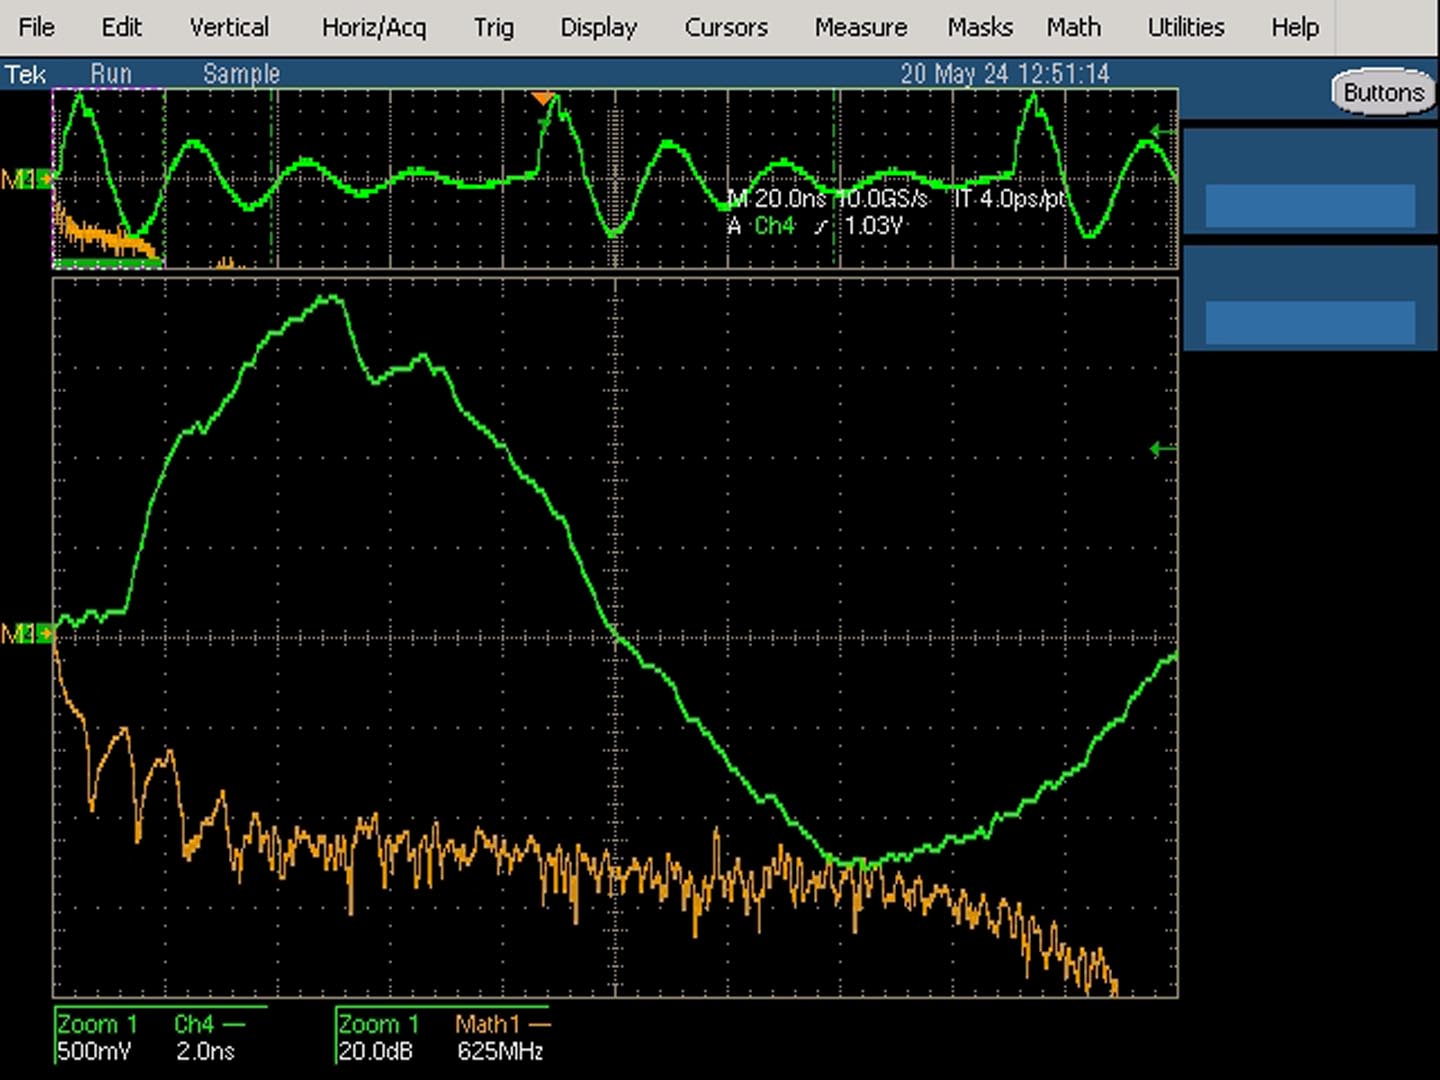The image size is (1440, 1080).
Task: Click the Buttons mode button
Action: [x=1383, y=93]
